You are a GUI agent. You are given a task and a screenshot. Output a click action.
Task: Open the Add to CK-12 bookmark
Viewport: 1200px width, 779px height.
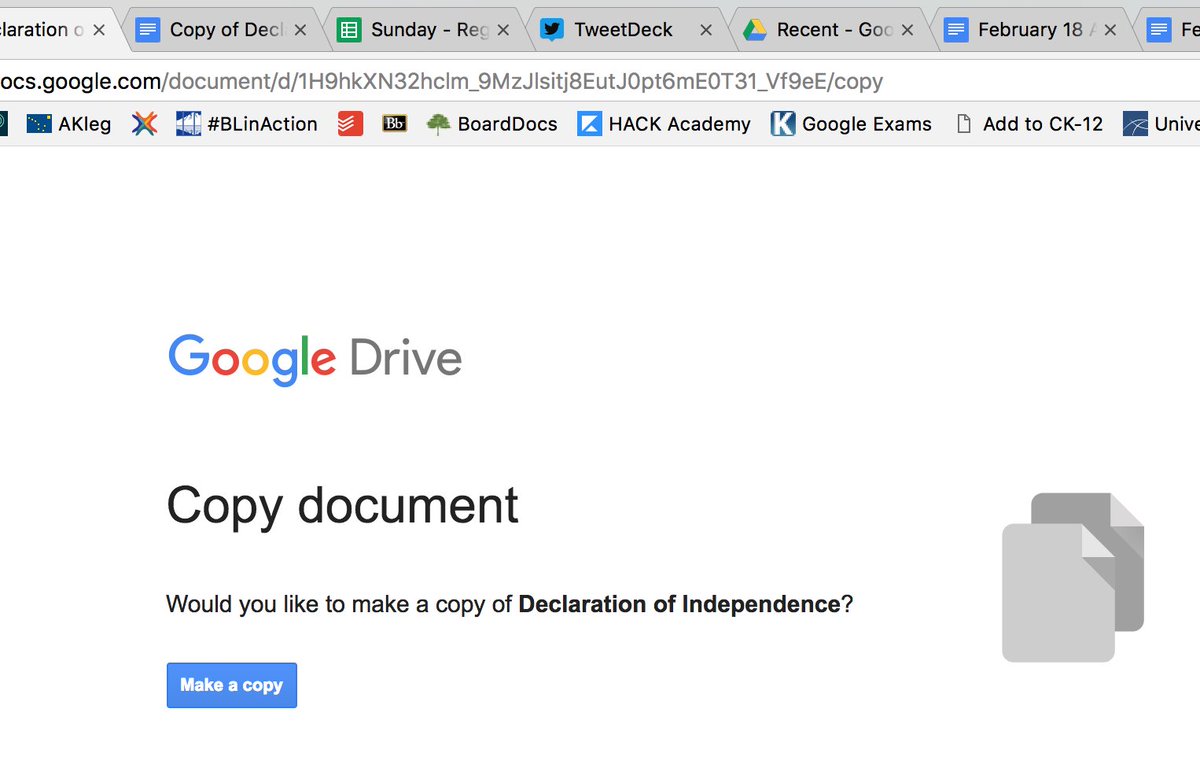(1029, 124)
